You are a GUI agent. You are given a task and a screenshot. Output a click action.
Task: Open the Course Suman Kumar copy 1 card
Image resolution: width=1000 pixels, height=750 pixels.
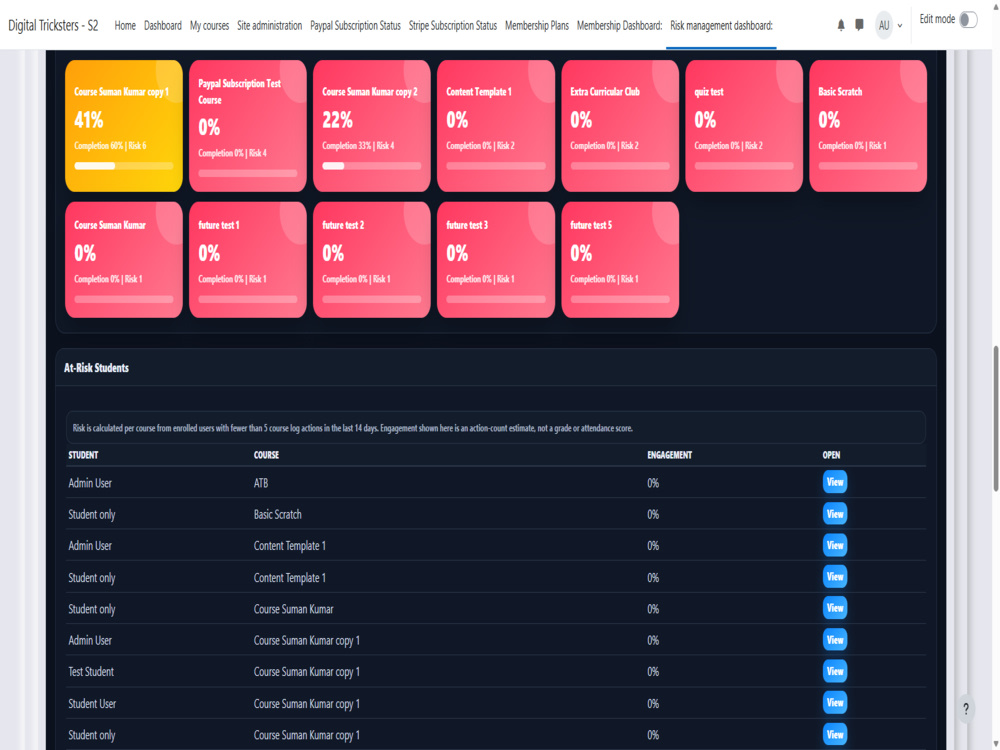(x=124, y=126)
